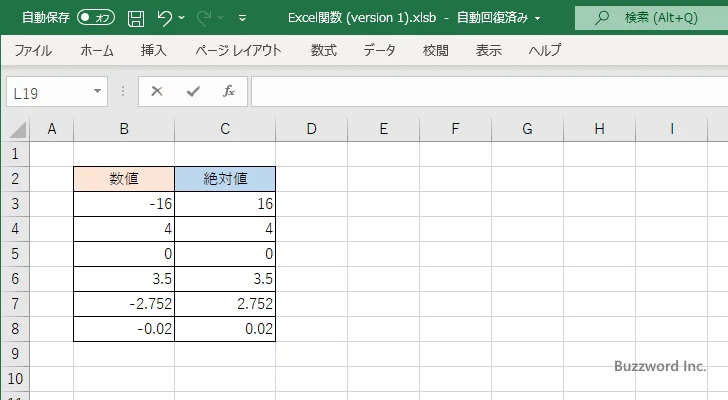Select row 1 header
Viewport: 728px width, 400px height.
click(15, 154)
